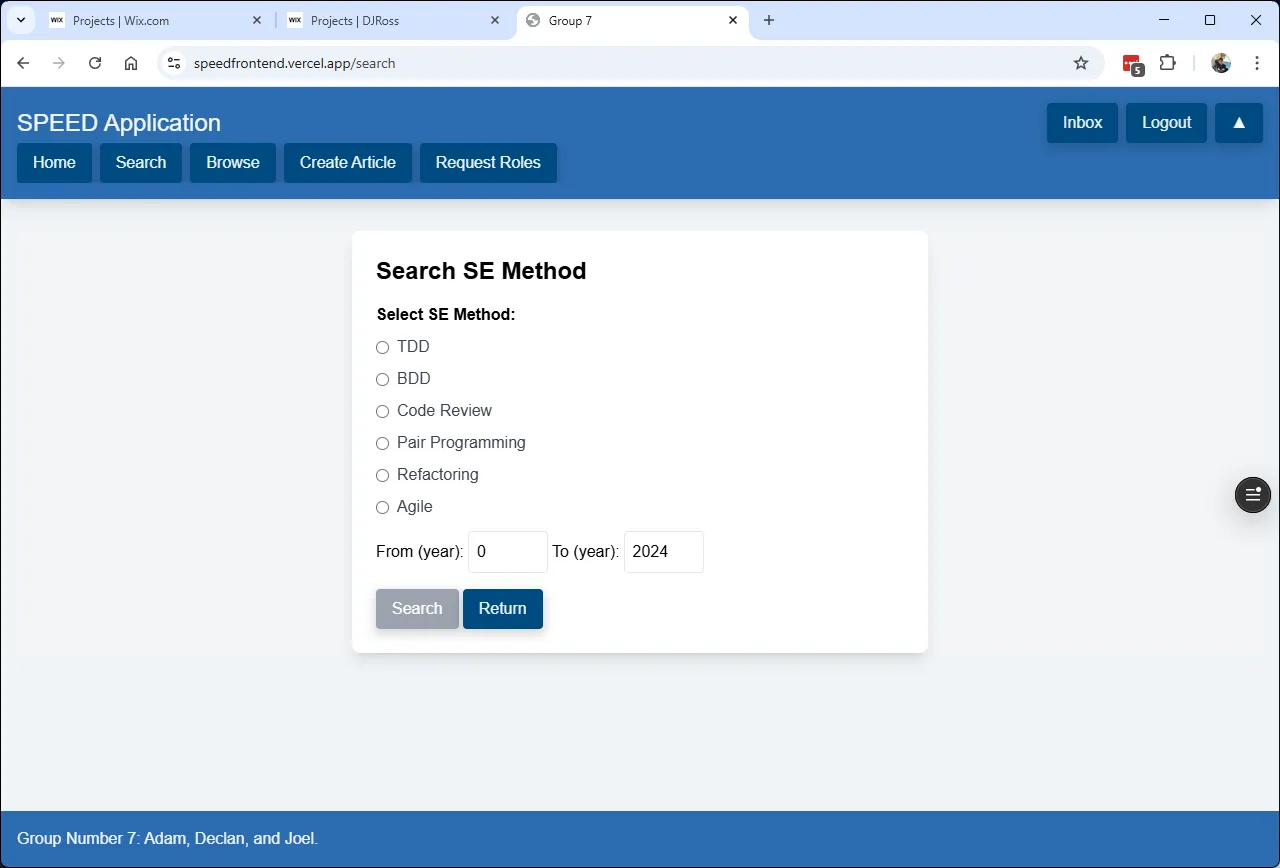1280x868 pixels.
Task: Bookmark this page with star icon
Action: click(x=1081, y=63)
